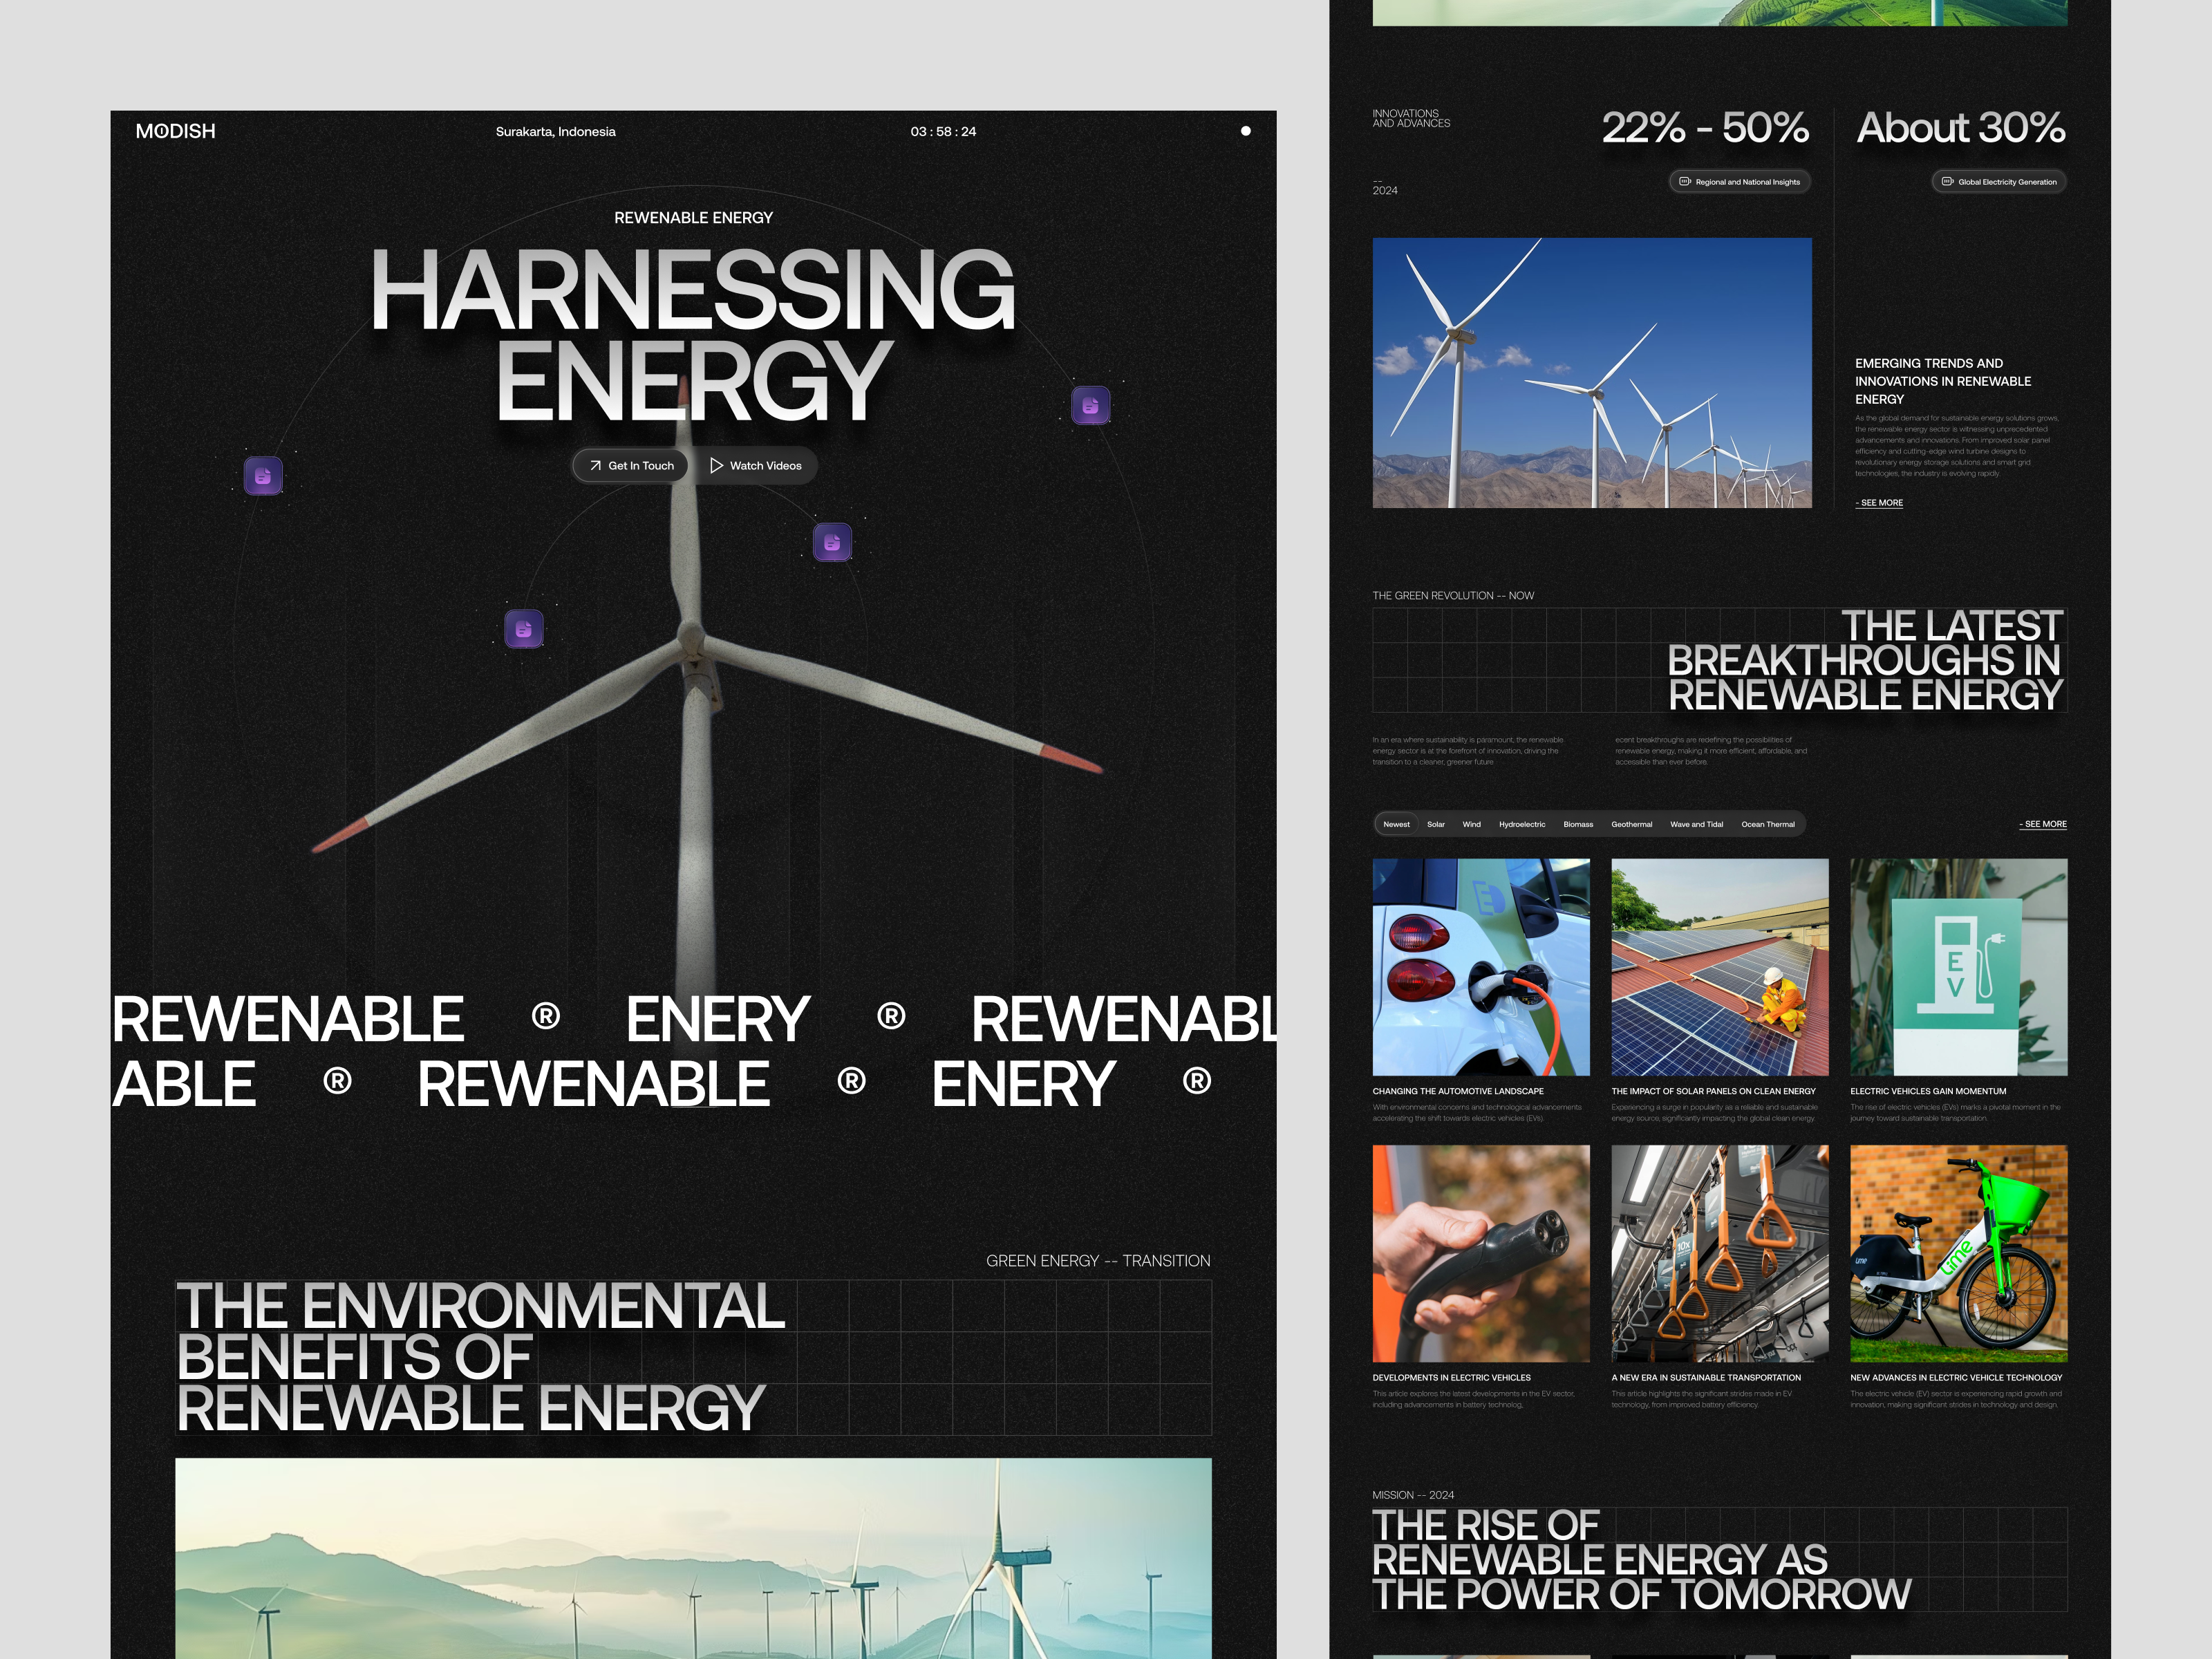Click the play icon inside Watch Videos button

(716, 465)
